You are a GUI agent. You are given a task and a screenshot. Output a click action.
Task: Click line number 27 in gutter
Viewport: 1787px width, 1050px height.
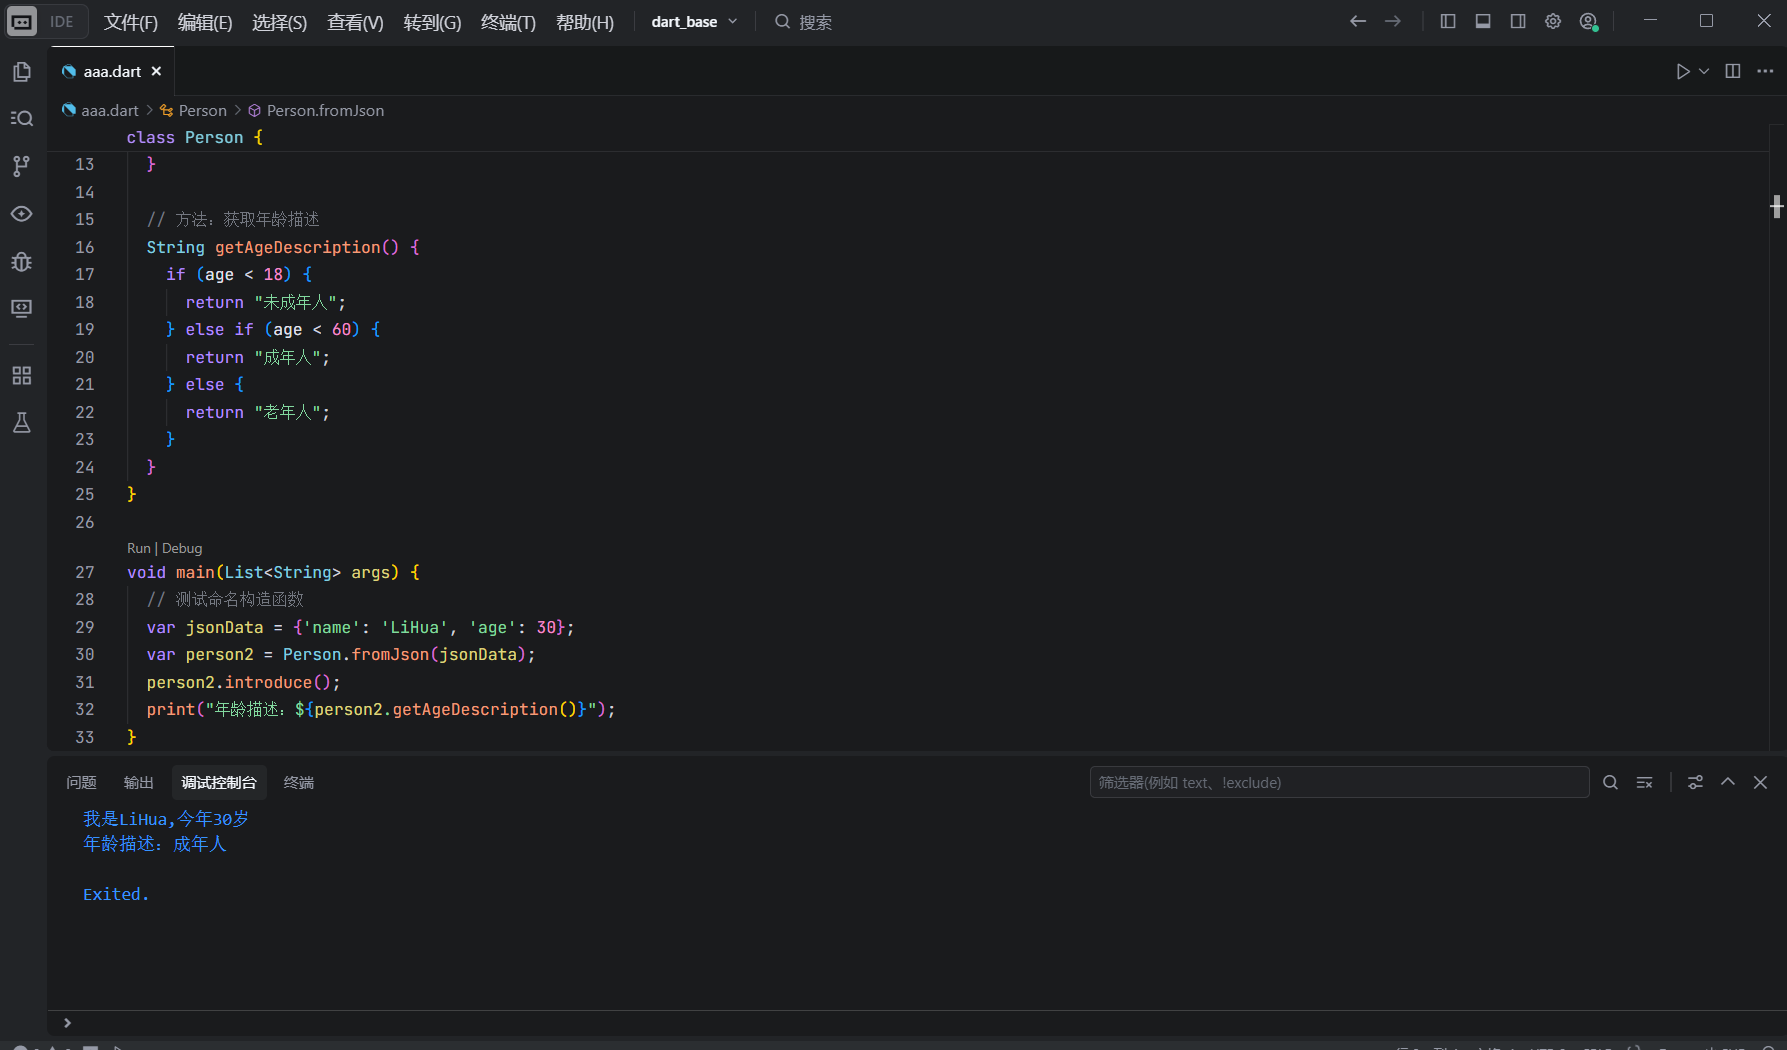click(x=85, y=572)
